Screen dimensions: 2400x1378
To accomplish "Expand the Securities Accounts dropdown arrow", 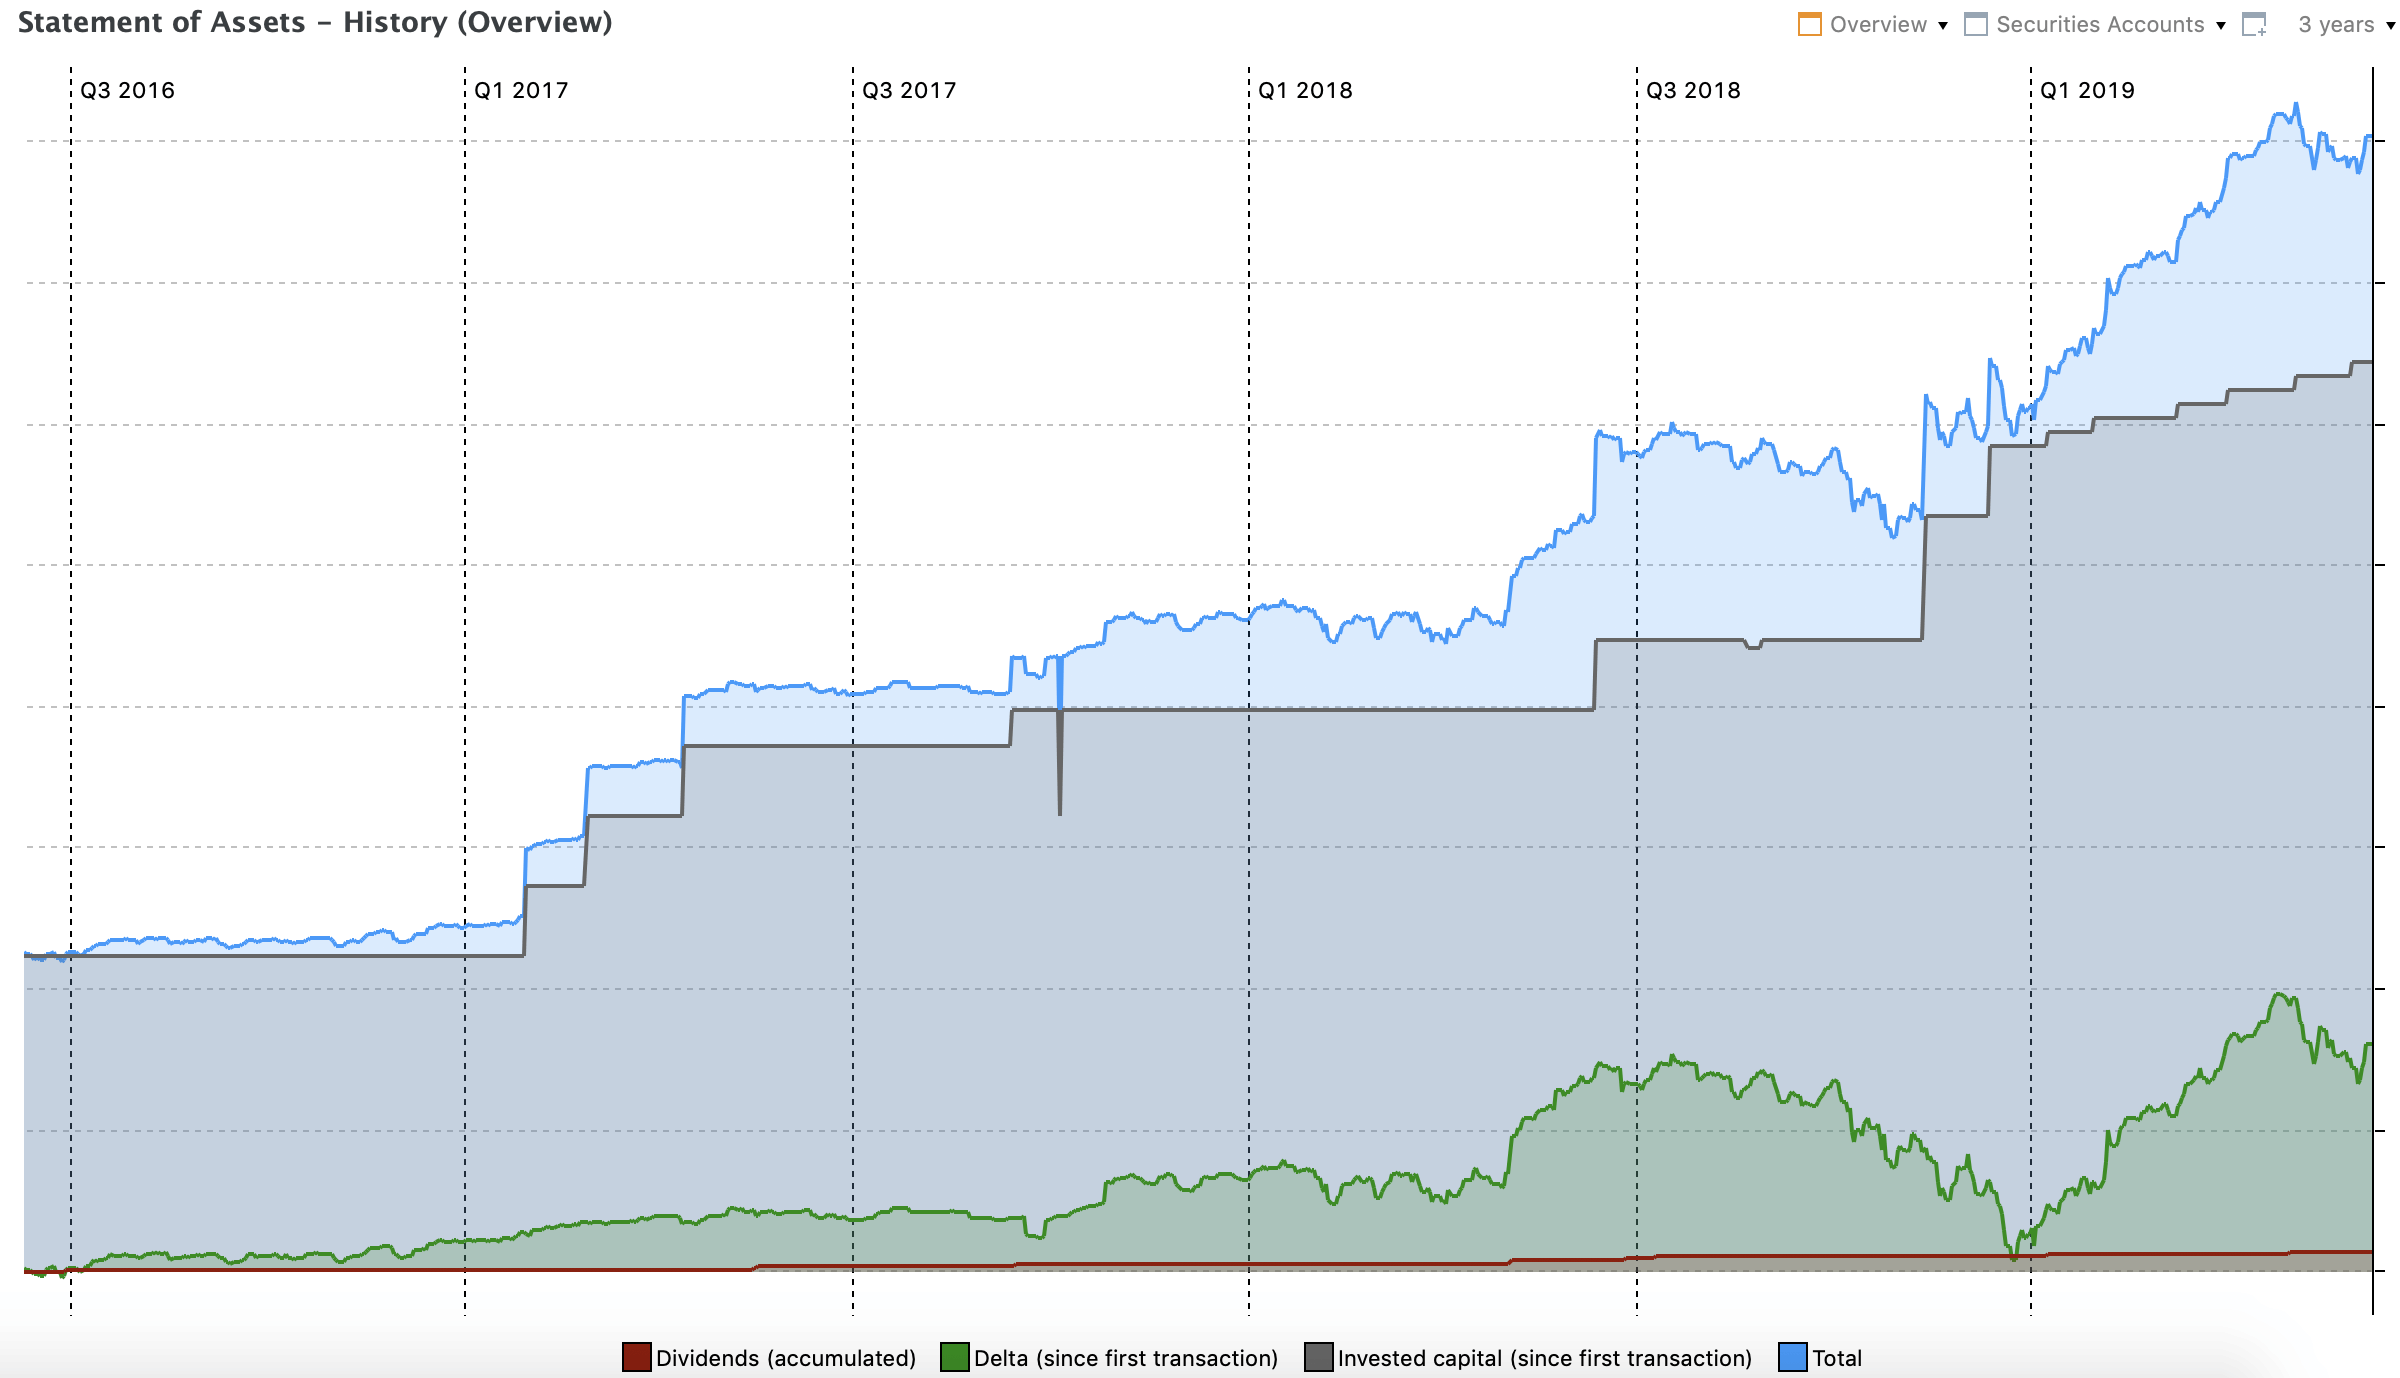I will (x=2221, y=26).
